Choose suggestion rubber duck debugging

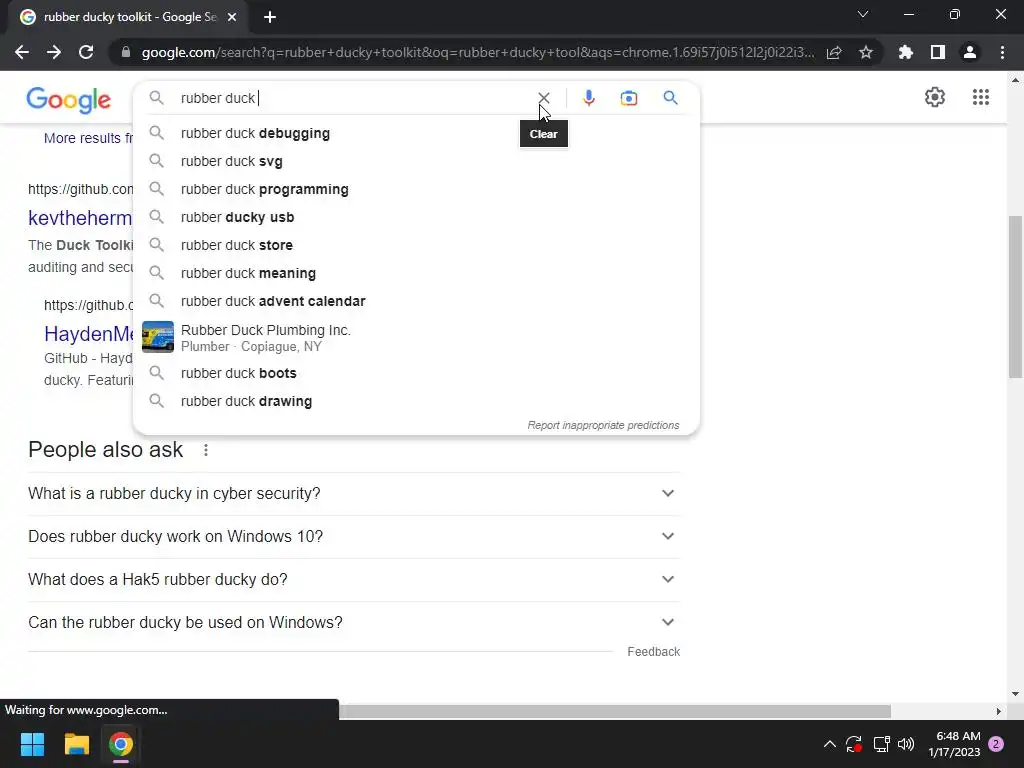click(x=415, y=133)
